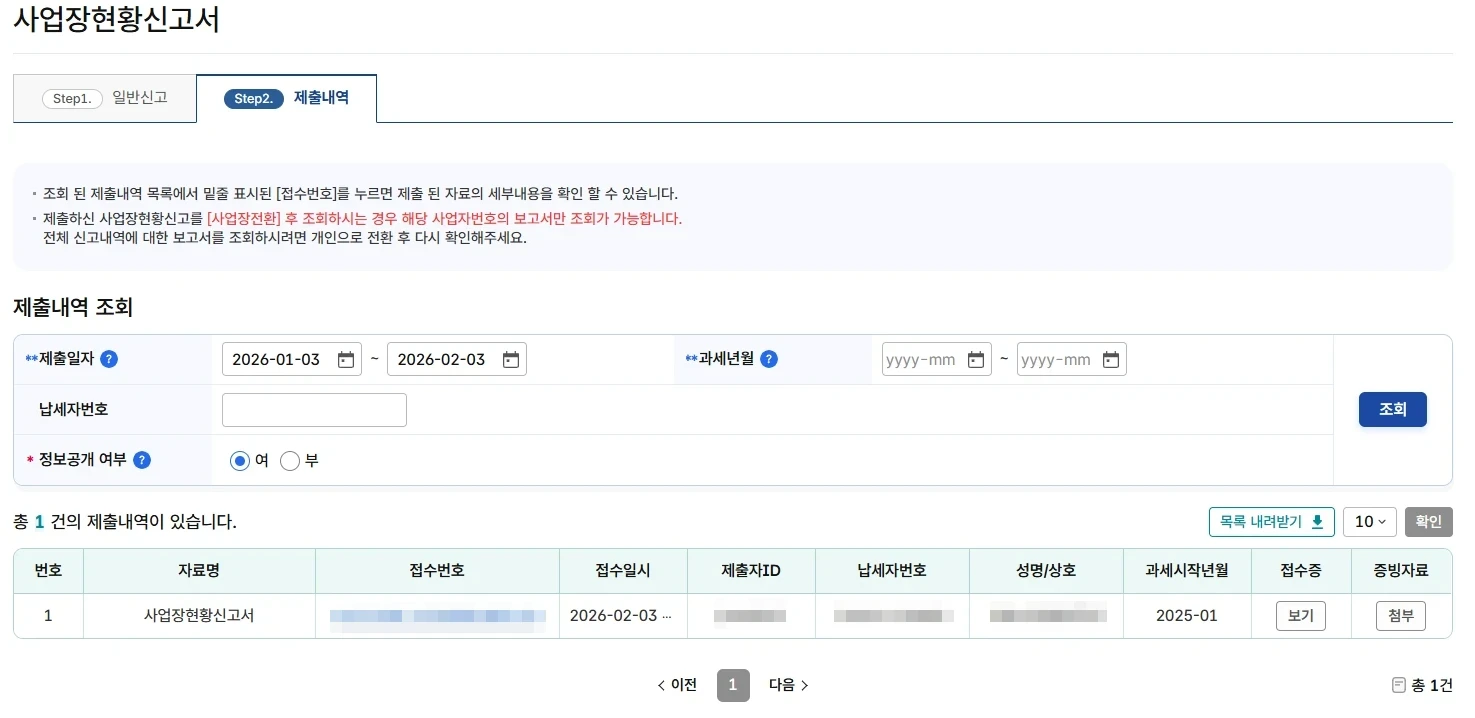The height and width of the screenshot is (718, 1475).
Task: Click help icon next to 제출일자
Action: coord(109,360)
